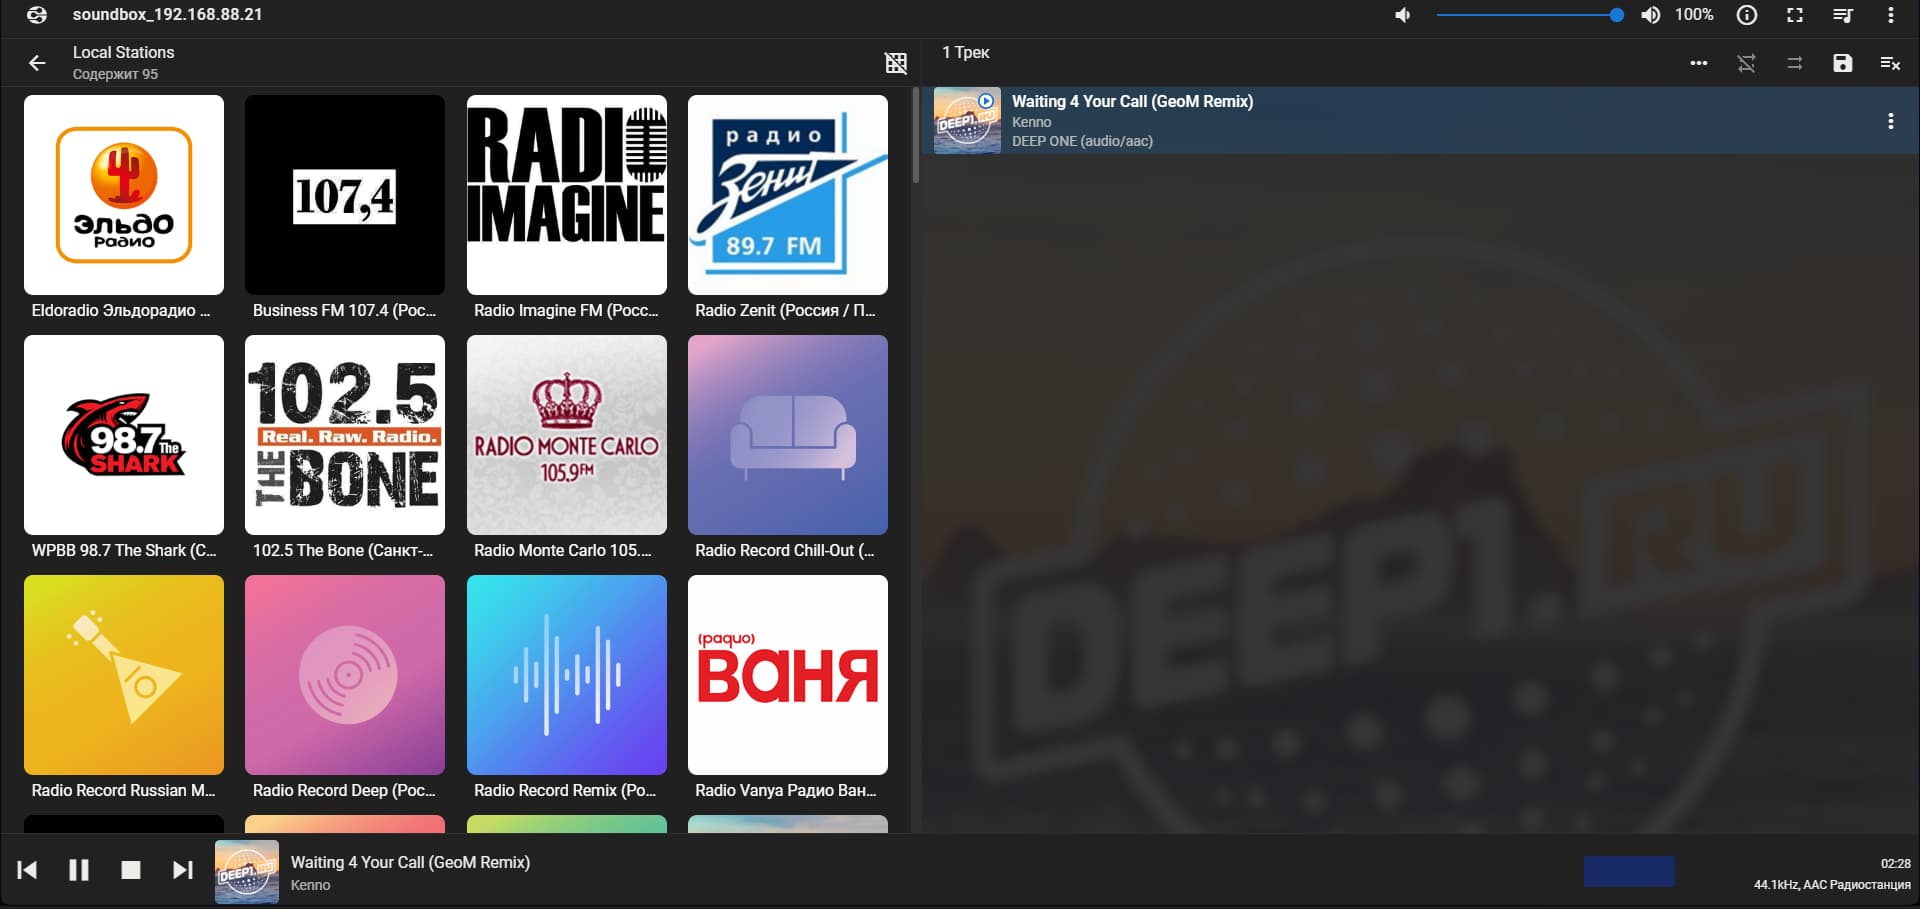1920x909 pixels.
Task: Open Radio Vanya station
Action: click(x=788, y=675)
